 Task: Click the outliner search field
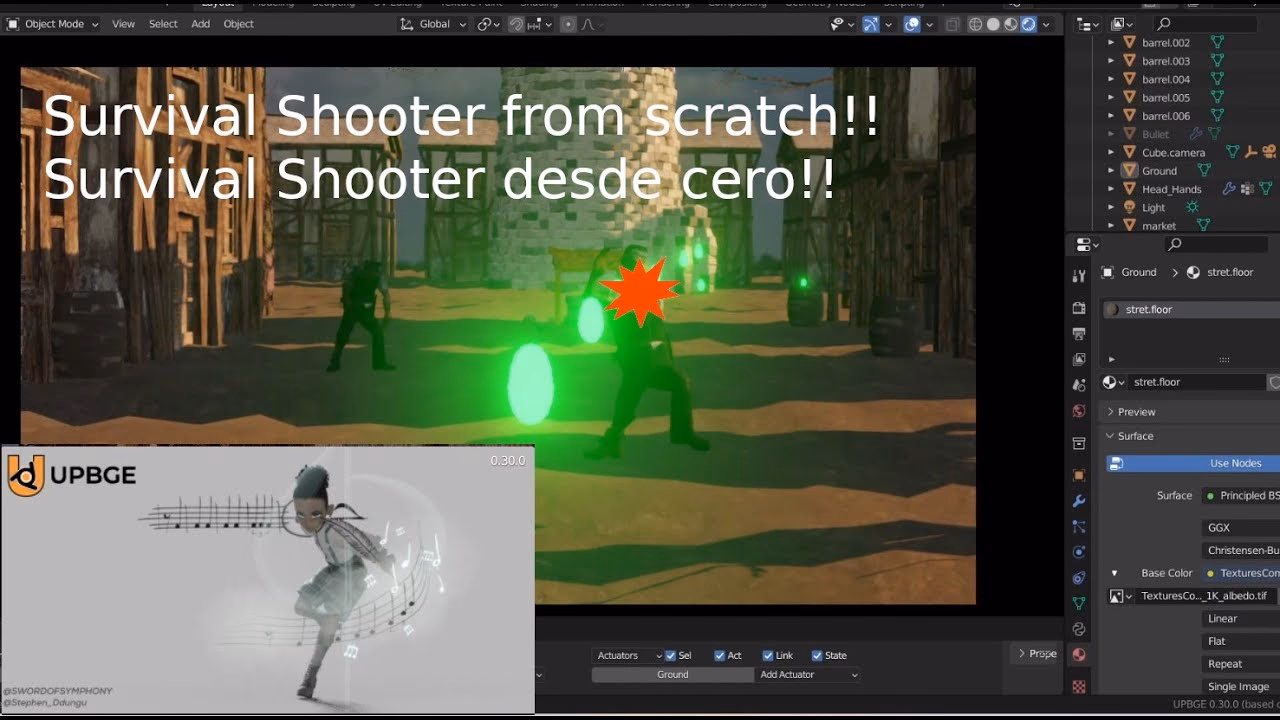[x=1205, y=24]
